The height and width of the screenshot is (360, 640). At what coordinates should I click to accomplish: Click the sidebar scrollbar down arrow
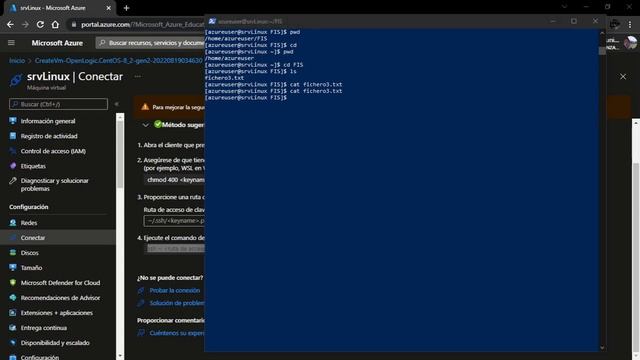pos(120,356)
